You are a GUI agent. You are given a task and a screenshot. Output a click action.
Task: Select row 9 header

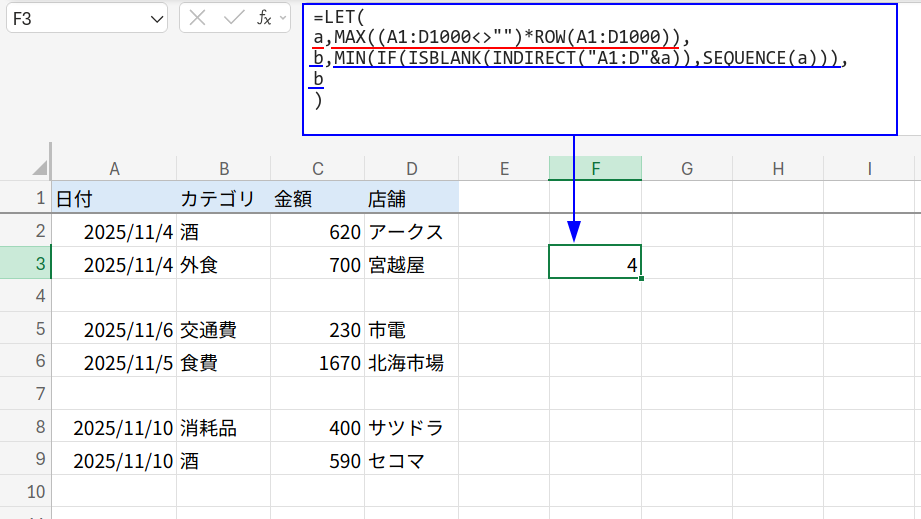point(26,458)
